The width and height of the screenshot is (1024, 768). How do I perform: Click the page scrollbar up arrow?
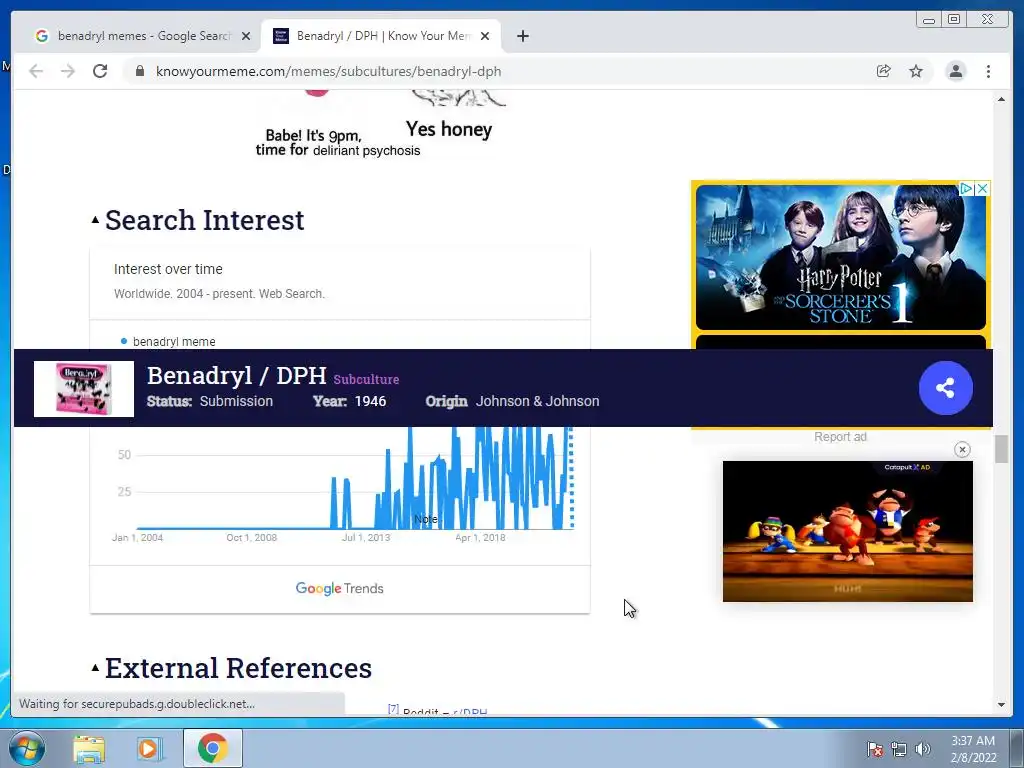pos(1001,99)
